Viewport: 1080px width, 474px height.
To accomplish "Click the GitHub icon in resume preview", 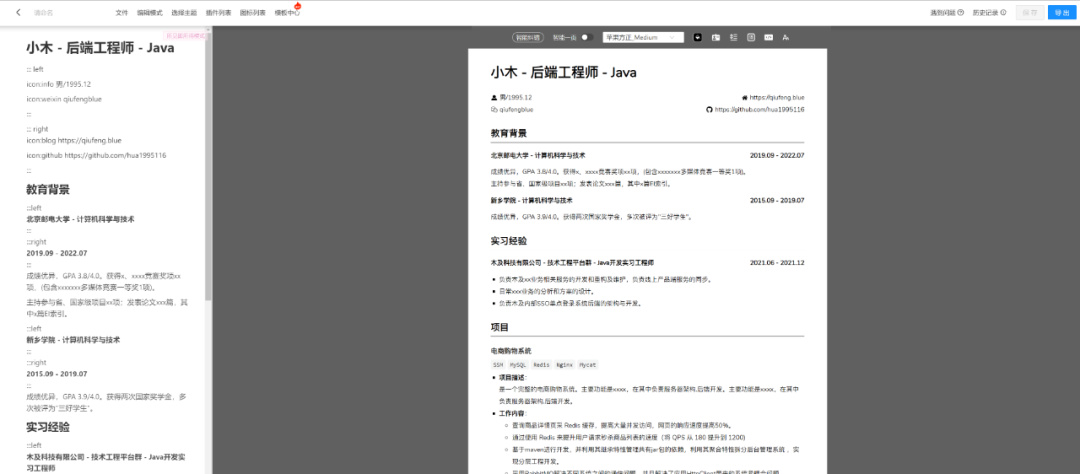I will click(x=709, y=110).
